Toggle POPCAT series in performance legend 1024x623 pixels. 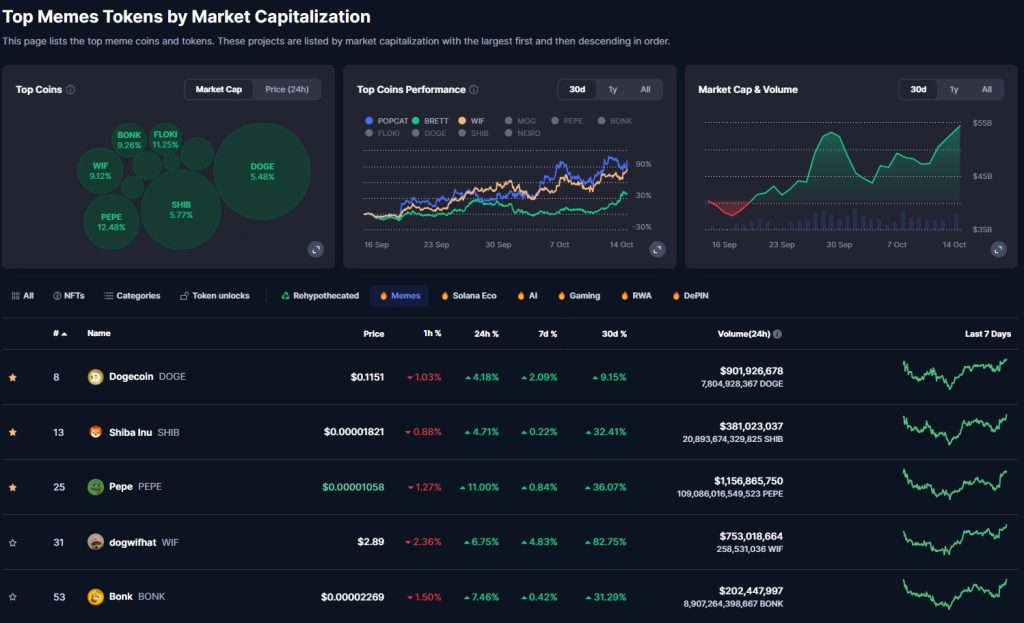(x=387, y=121)
